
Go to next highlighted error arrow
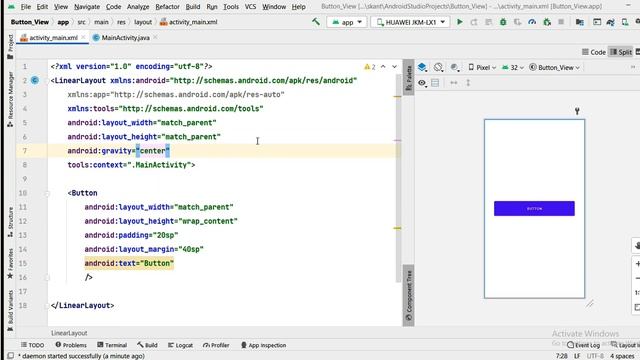[394, 67]
